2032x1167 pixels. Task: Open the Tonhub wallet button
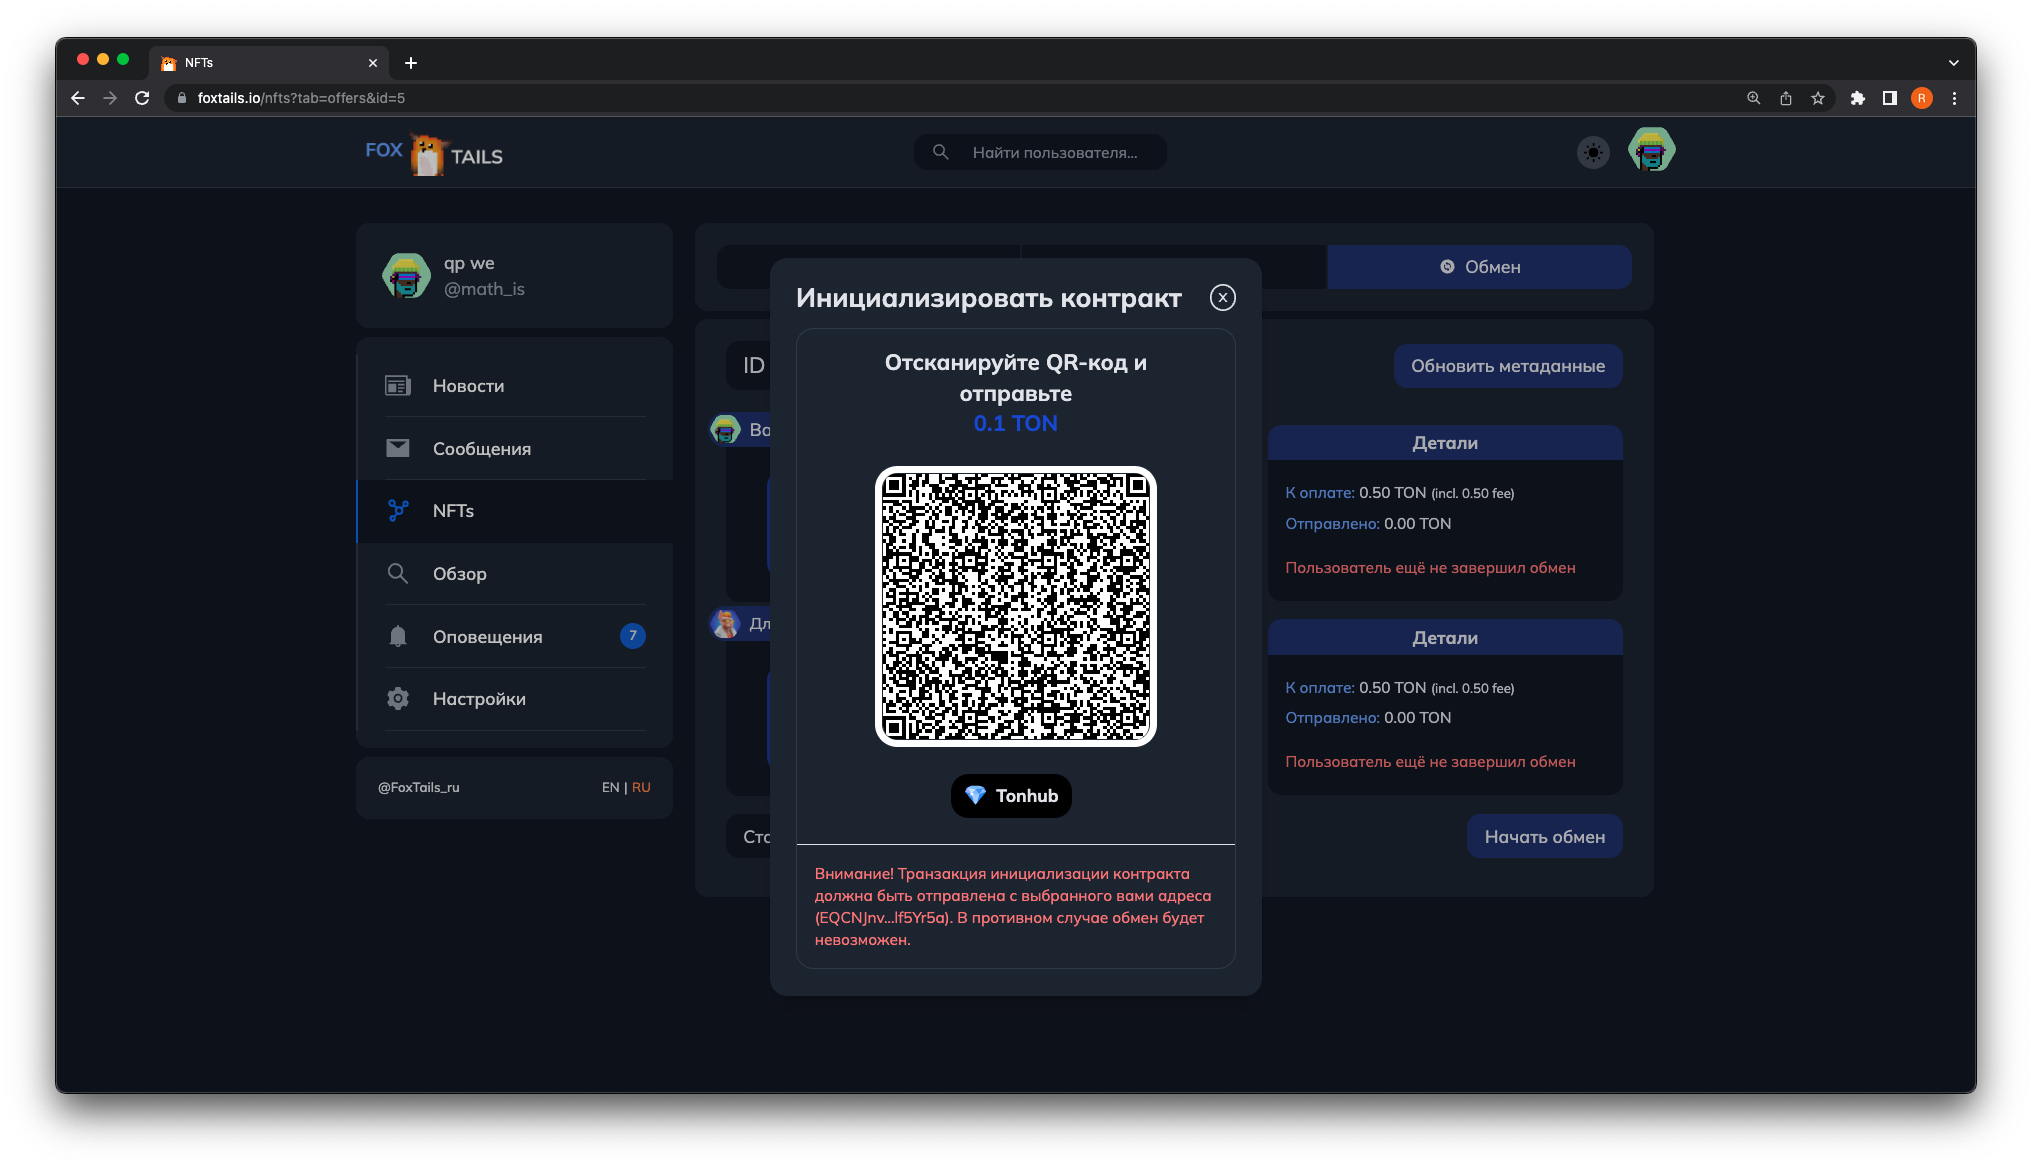coord(1011,796)
